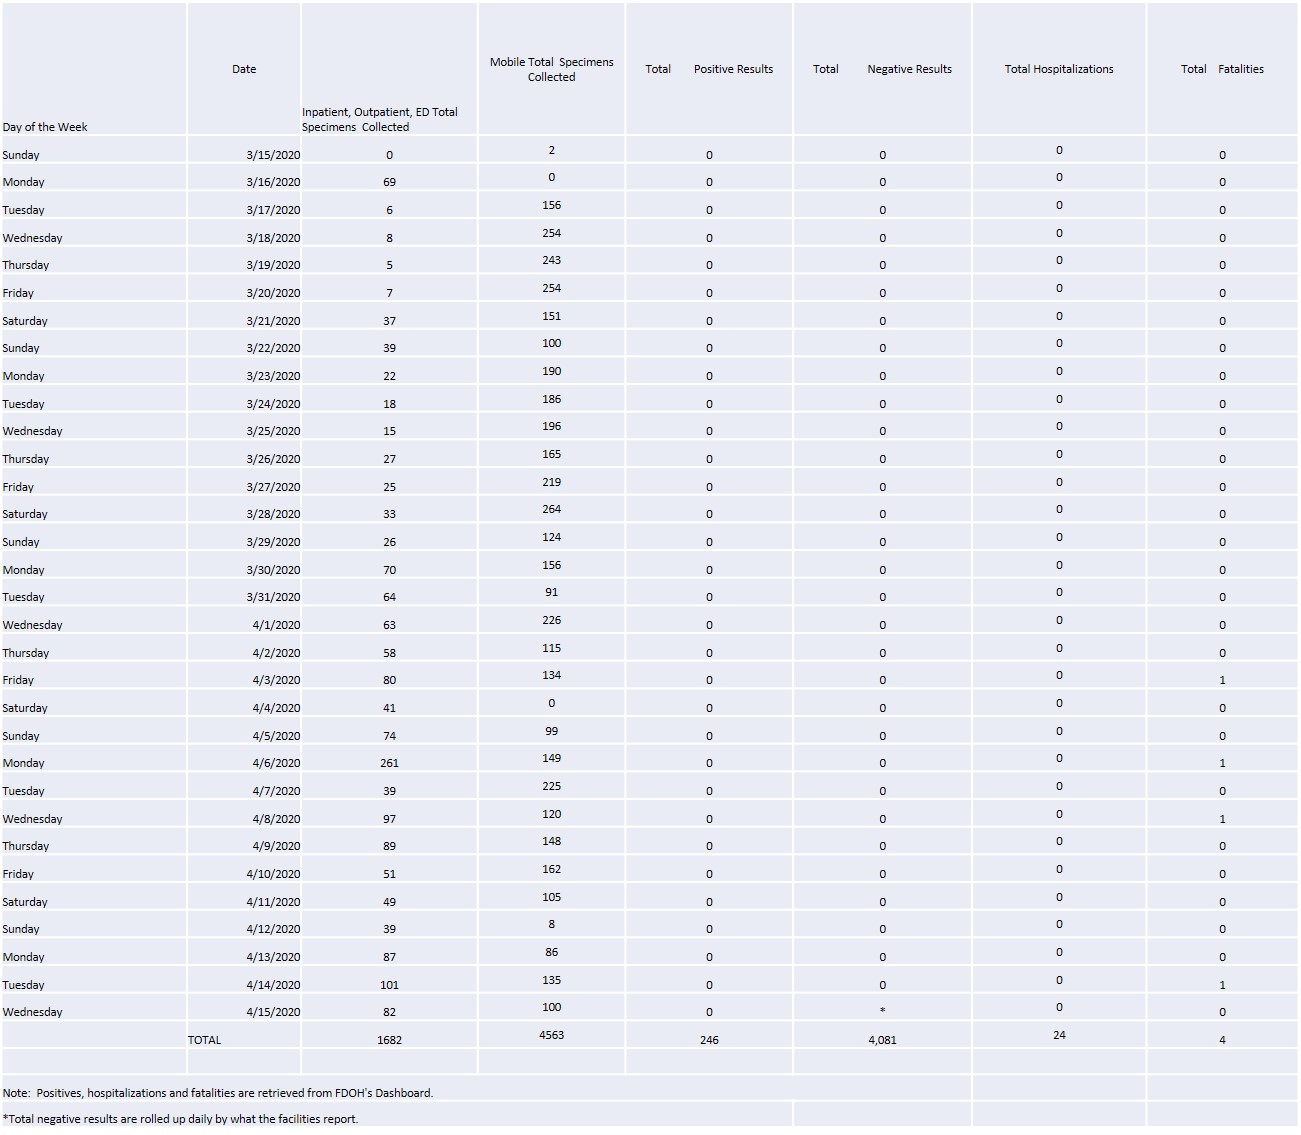Viewport: 1301px width, 1135px height.
Task: Select the total positives cell 246
Action: point(709,1040)
